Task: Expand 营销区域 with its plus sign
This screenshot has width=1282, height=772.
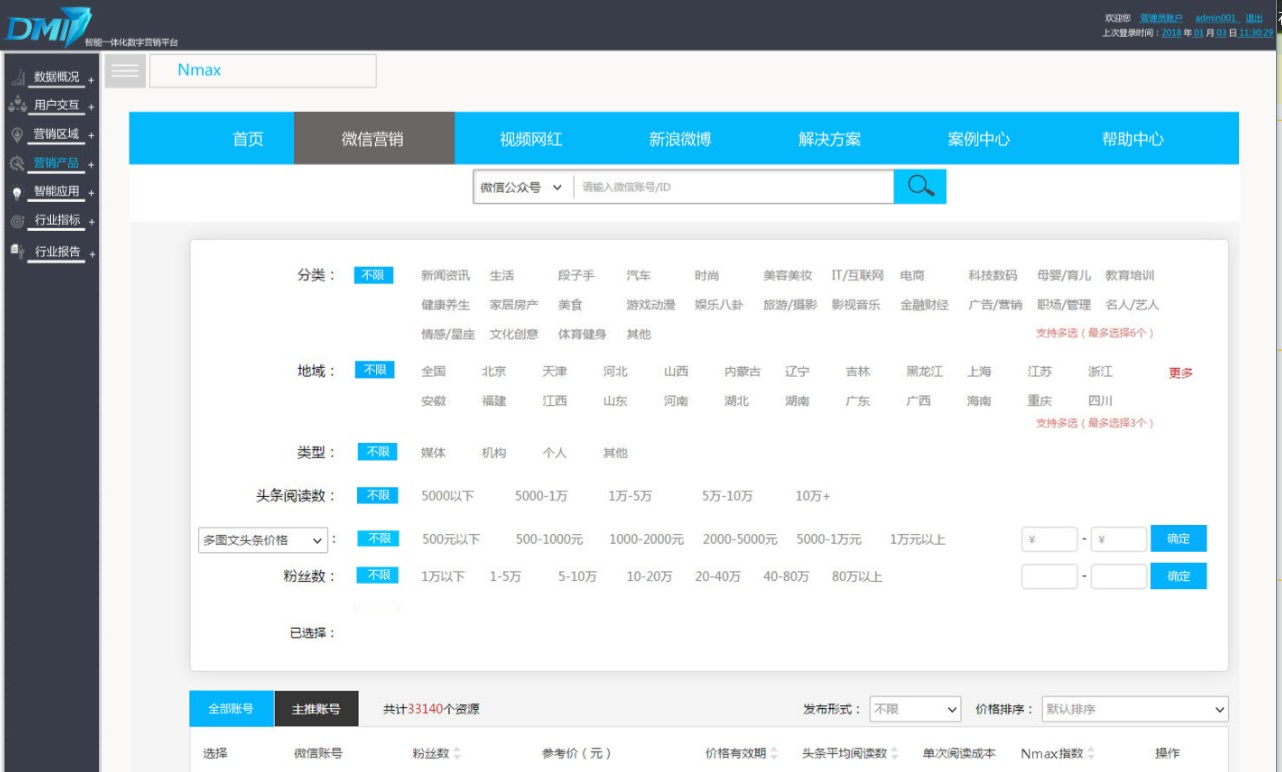Action: tap(91, 137)
